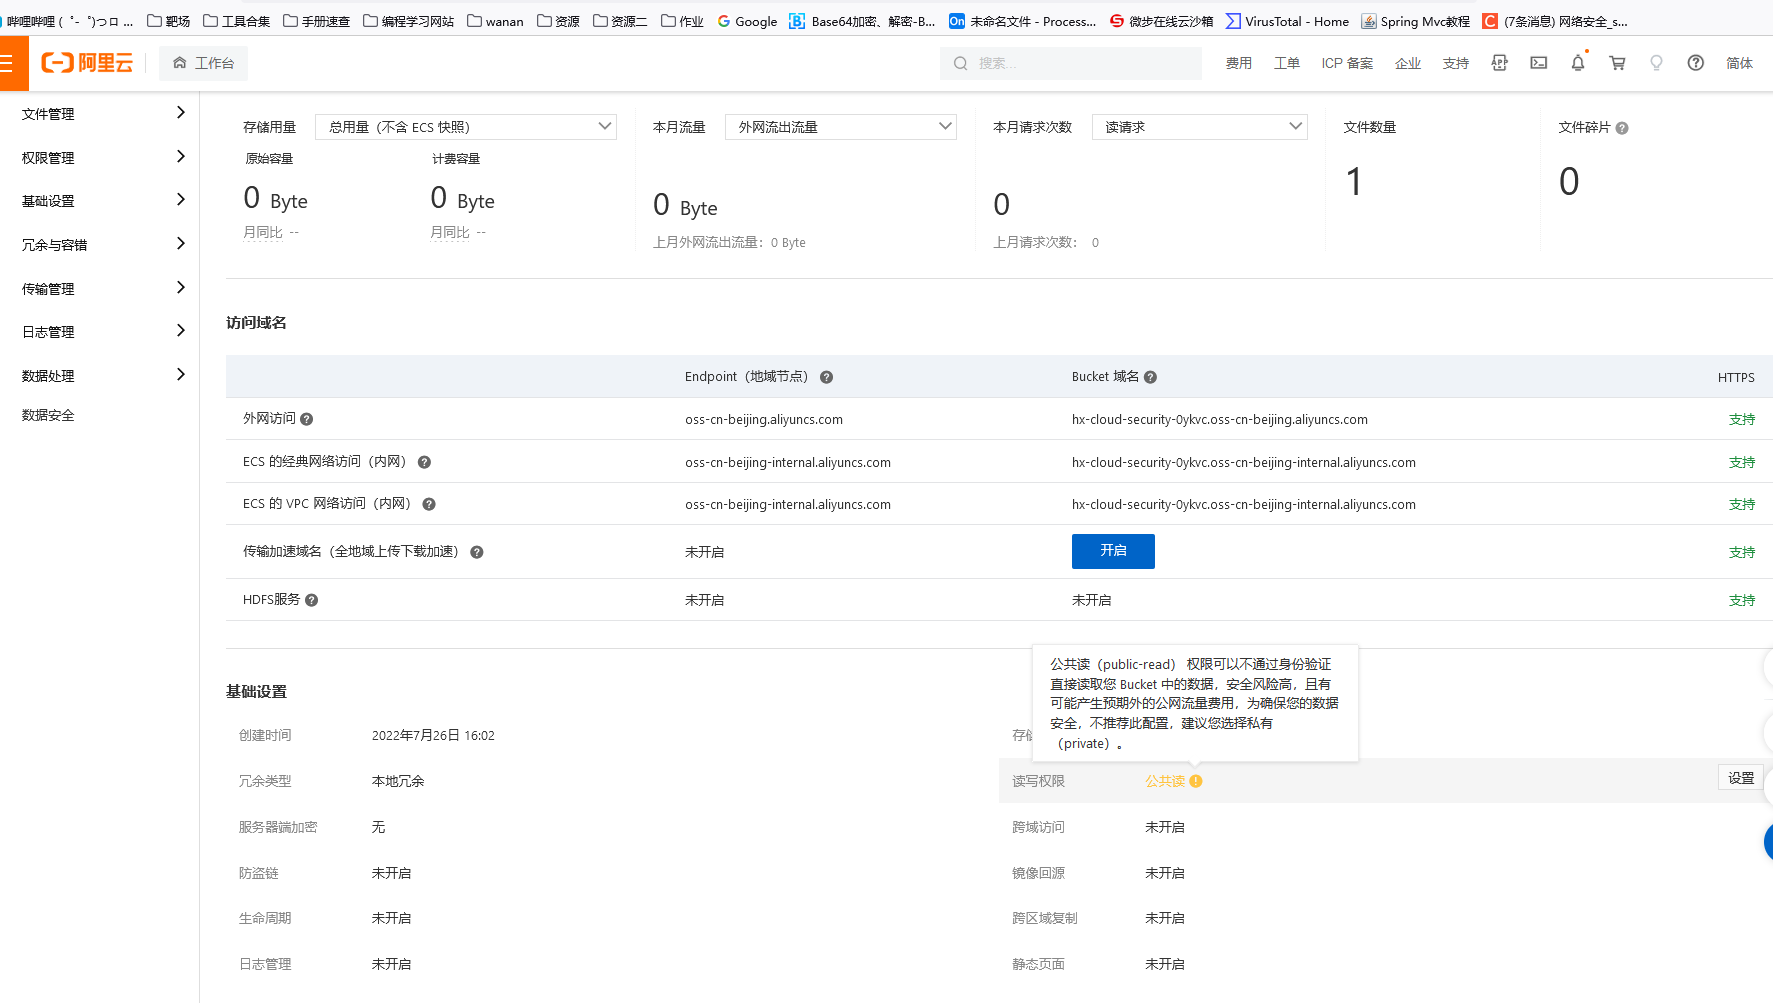Open Cloud Shell terminal icon
The height and width of the screenshot is (1003, 1773).
tap(1538, 63)
